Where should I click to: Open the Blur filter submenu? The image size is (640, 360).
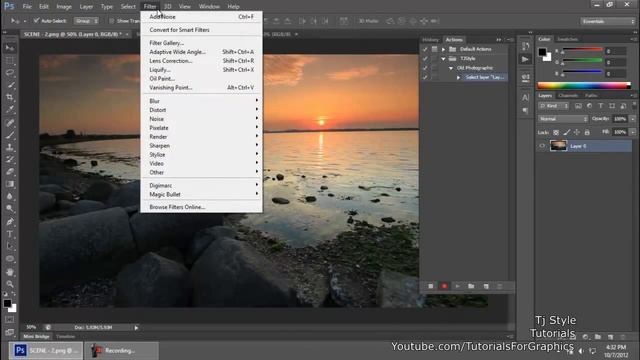(x=202, y=101)
